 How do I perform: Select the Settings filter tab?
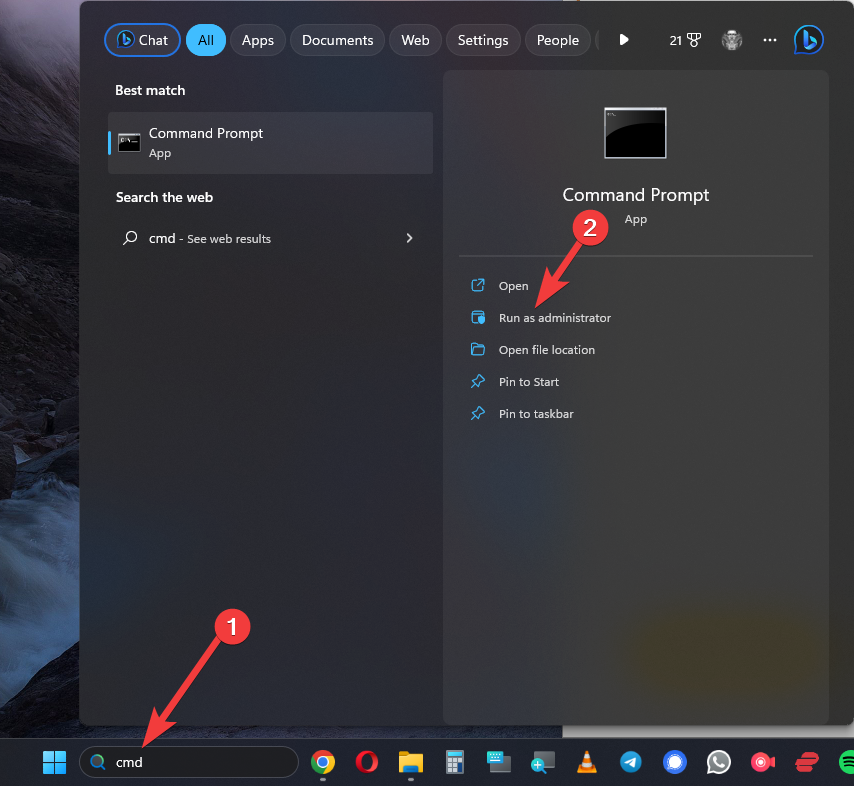pos(483,40)
